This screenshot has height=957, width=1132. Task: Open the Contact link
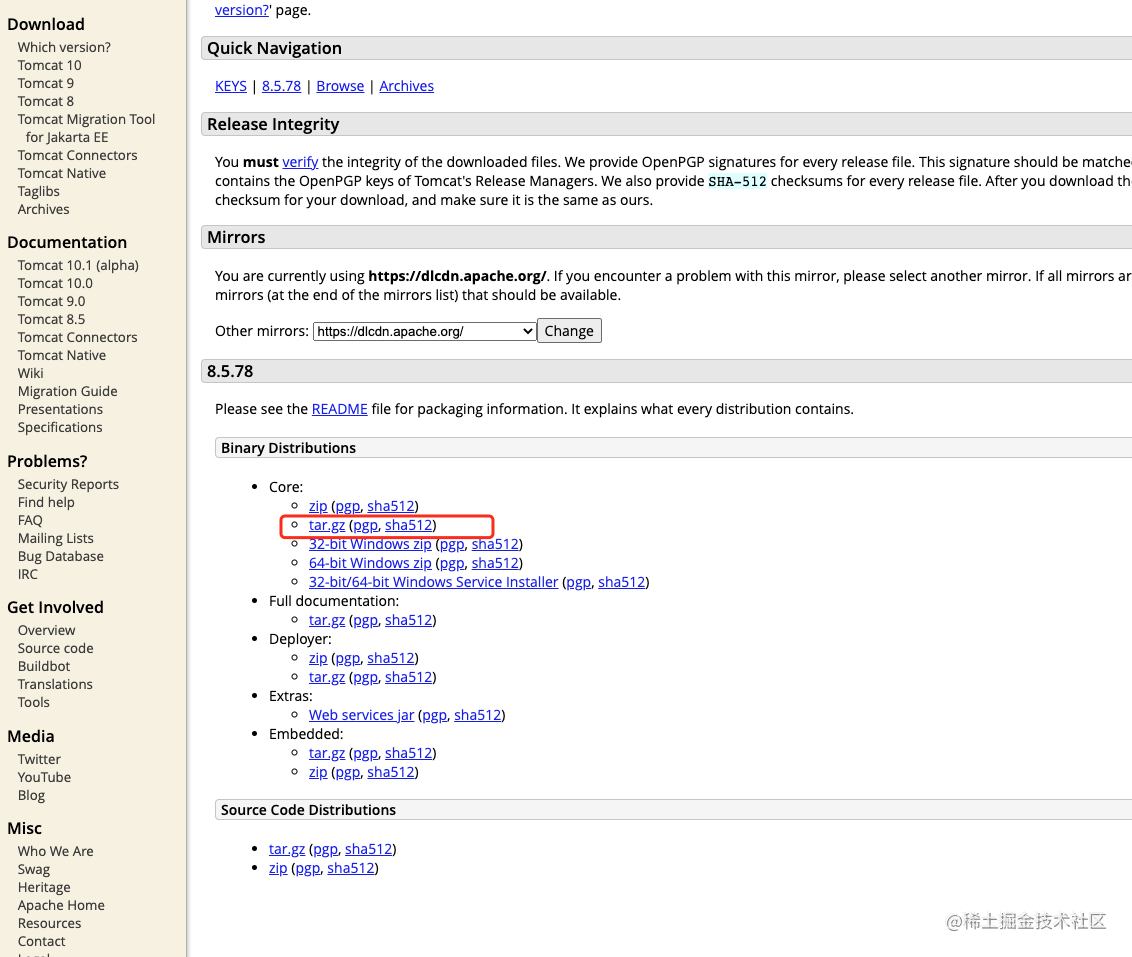point(42,942)
